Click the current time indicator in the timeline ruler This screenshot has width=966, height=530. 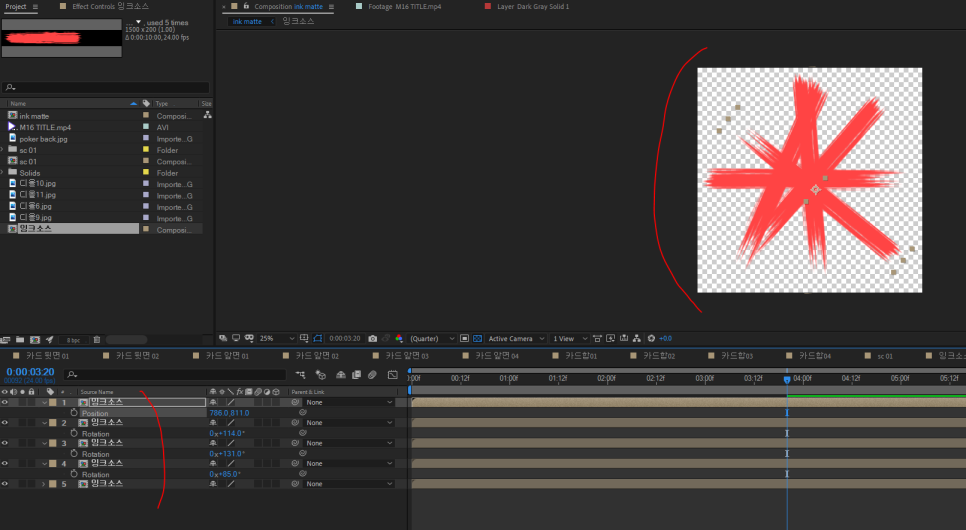[x=787, y=380]
